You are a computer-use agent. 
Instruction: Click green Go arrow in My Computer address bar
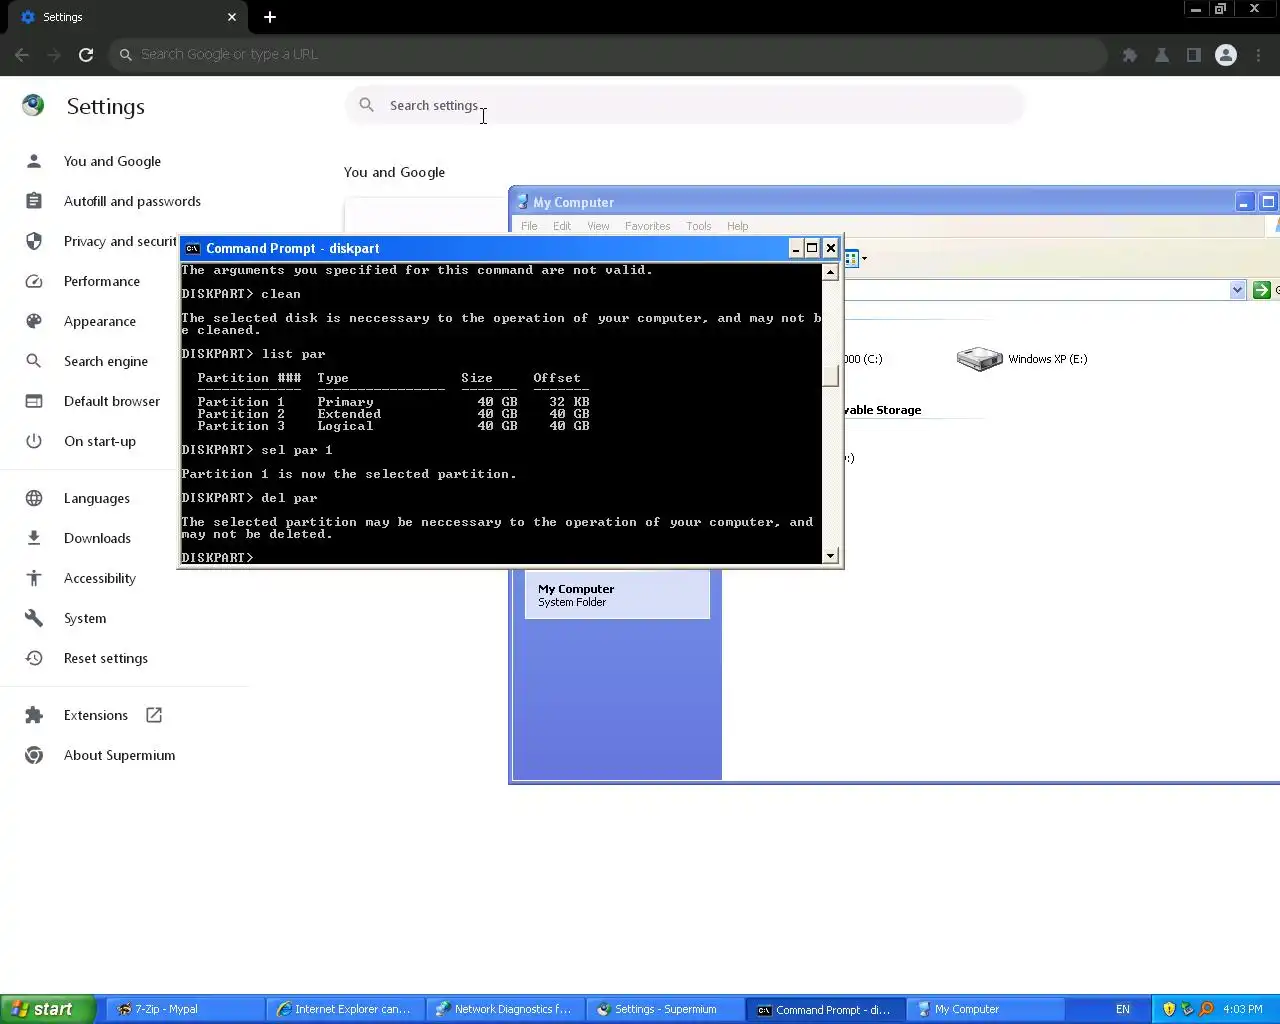click(1262, 290)
